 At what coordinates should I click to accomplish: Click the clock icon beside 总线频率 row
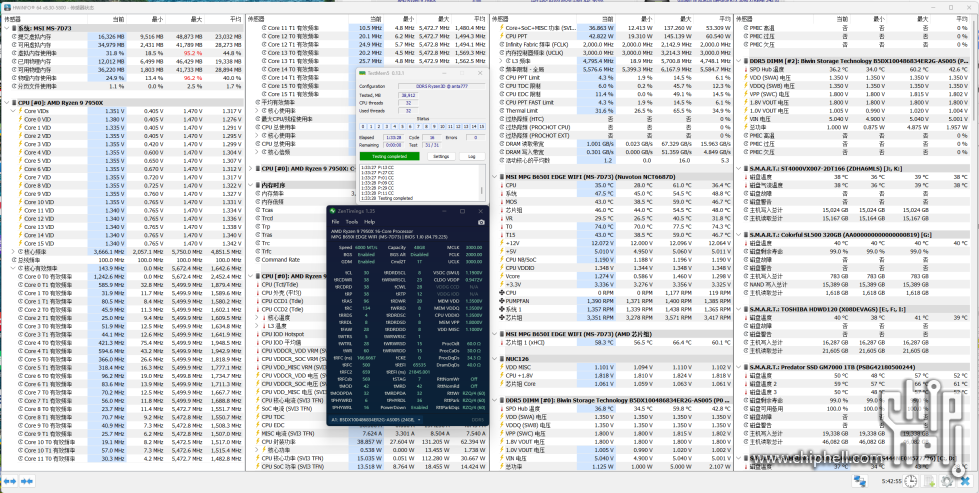(14, 260)
